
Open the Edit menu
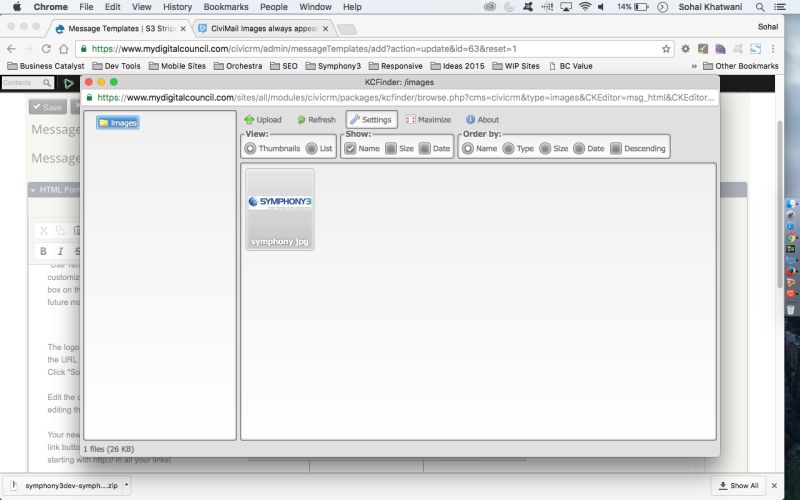112,7
